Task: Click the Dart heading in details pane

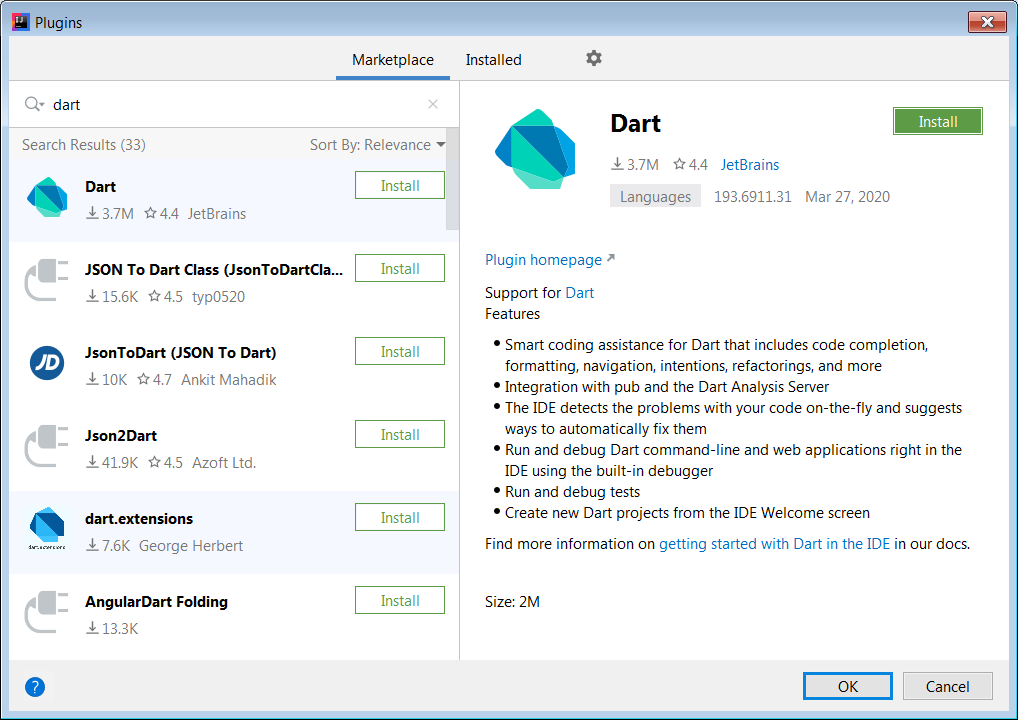Action: pos(636,123)
